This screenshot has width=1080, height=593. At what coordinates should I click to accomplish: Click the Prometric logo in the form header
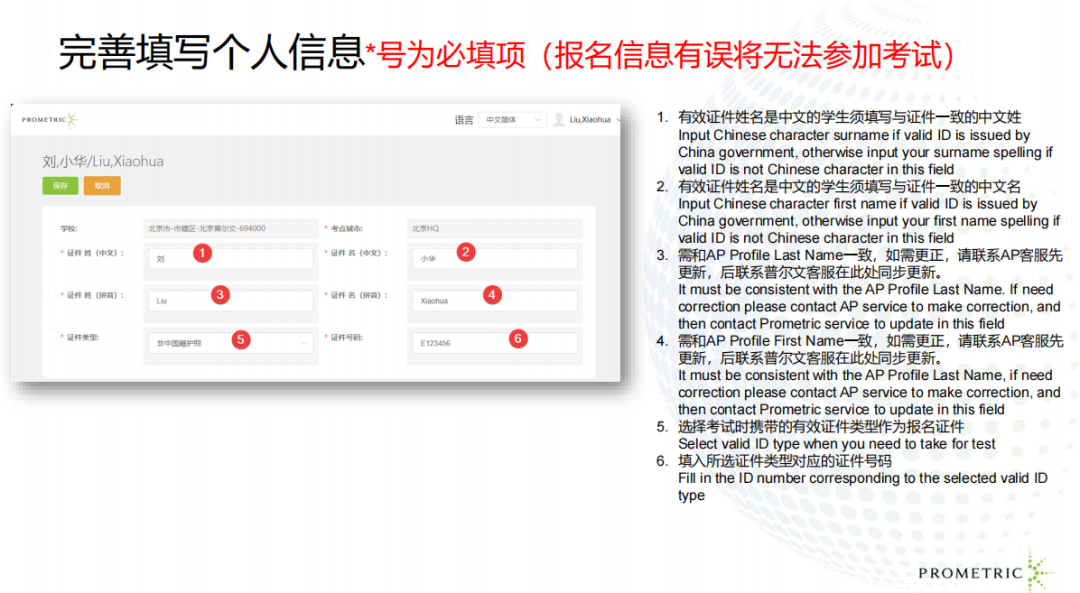(x=50, y=120)
